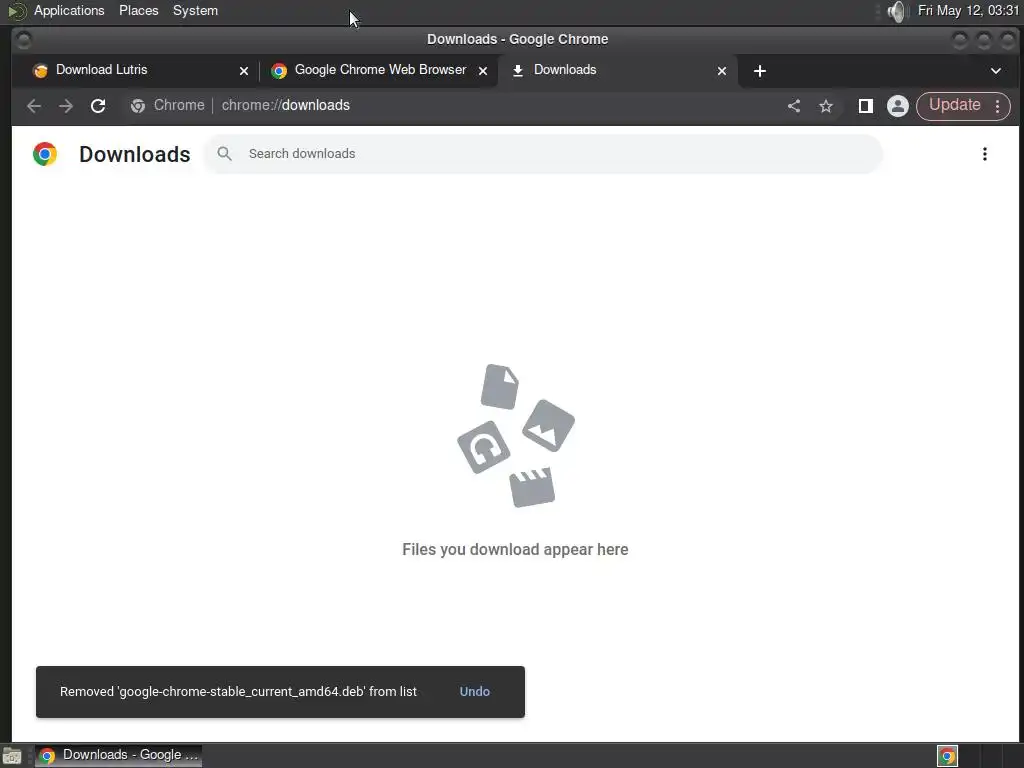Open the Places menu
The height and width of the screenshot is (768, 1024).
tap(138, 10)
